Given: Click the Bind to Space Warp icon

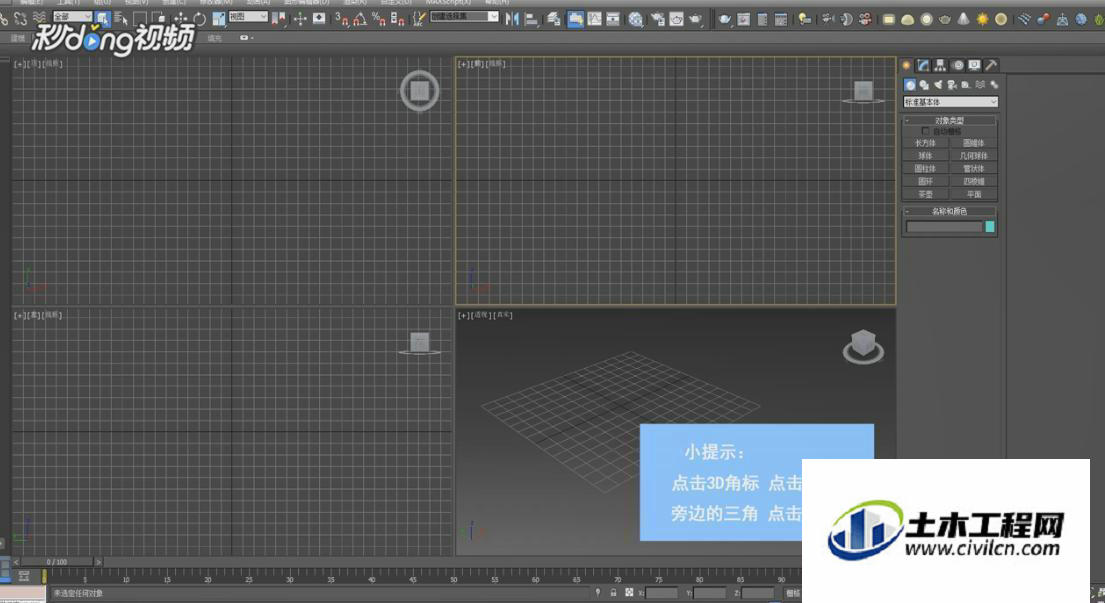Looking at the screenshot, I should tap(39, 19).
